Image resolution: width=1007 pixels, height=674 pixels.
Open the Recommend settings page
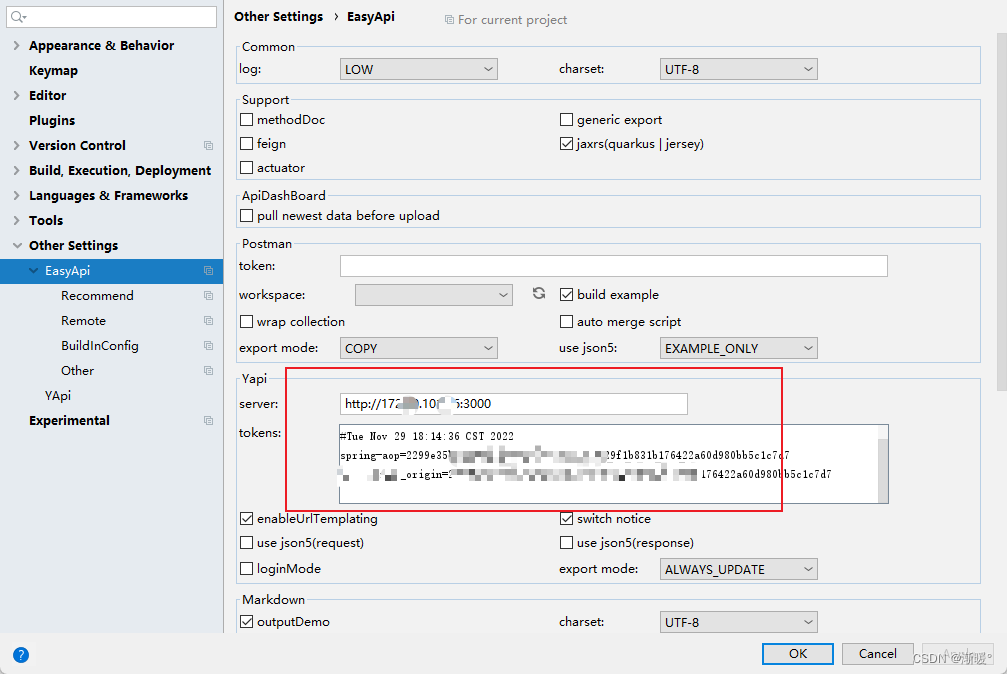pyautogui.click(x=97, y=296)
